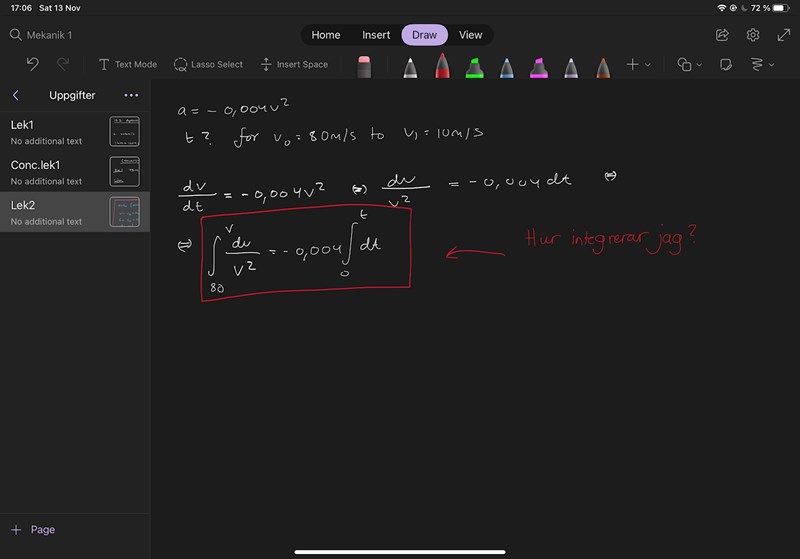Viewport: 800px width, 559px height.
Task: Switch to the View tab
Action: (470, 35)
